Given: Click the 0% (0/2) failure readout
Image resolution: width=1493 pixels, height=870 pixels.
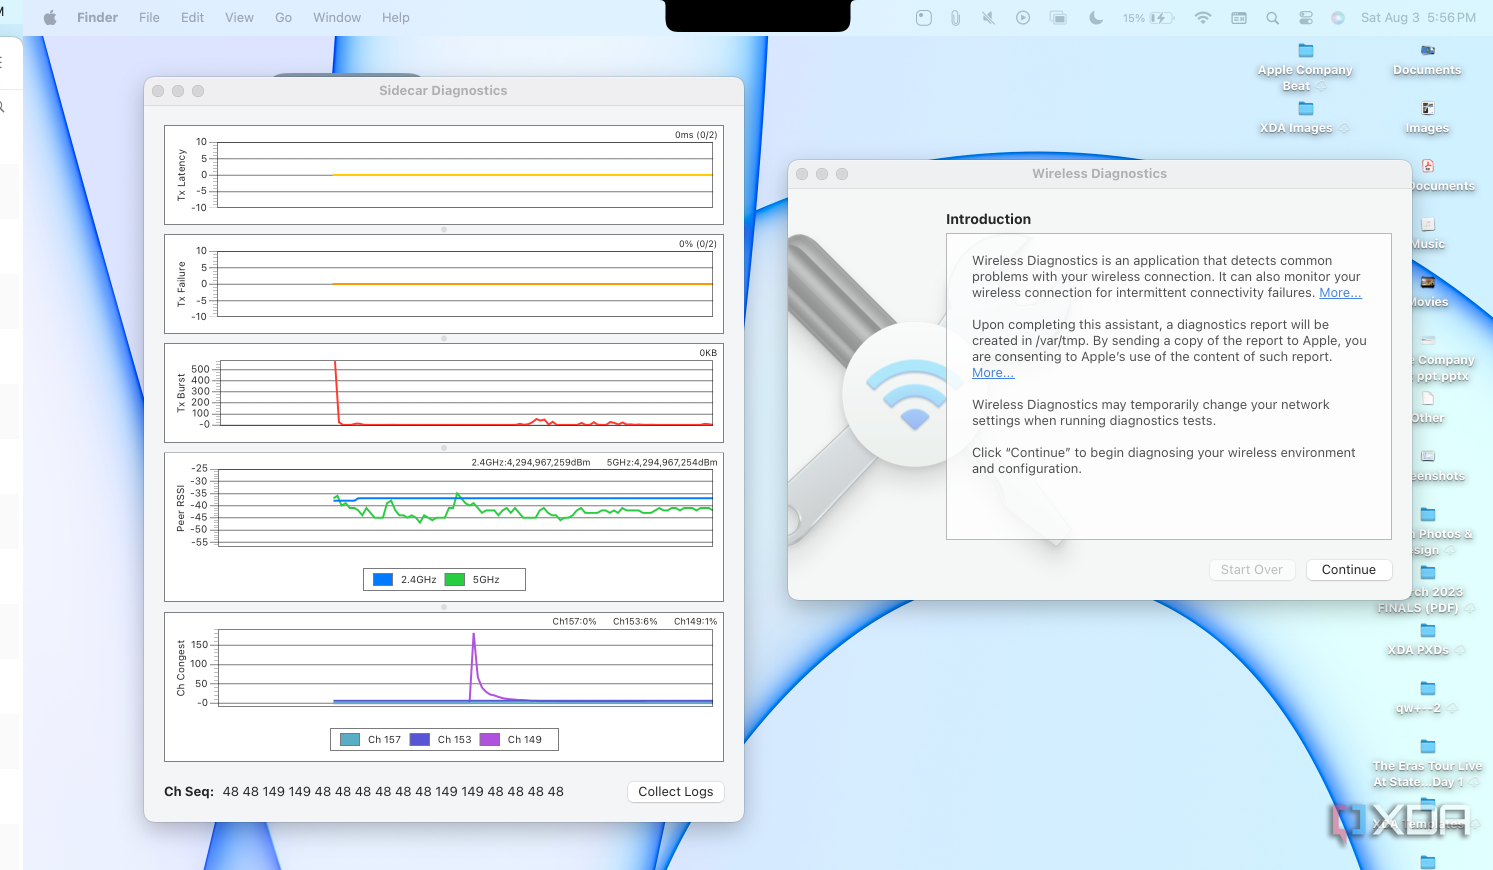Looking at the screenshot, I should [698, 244].
